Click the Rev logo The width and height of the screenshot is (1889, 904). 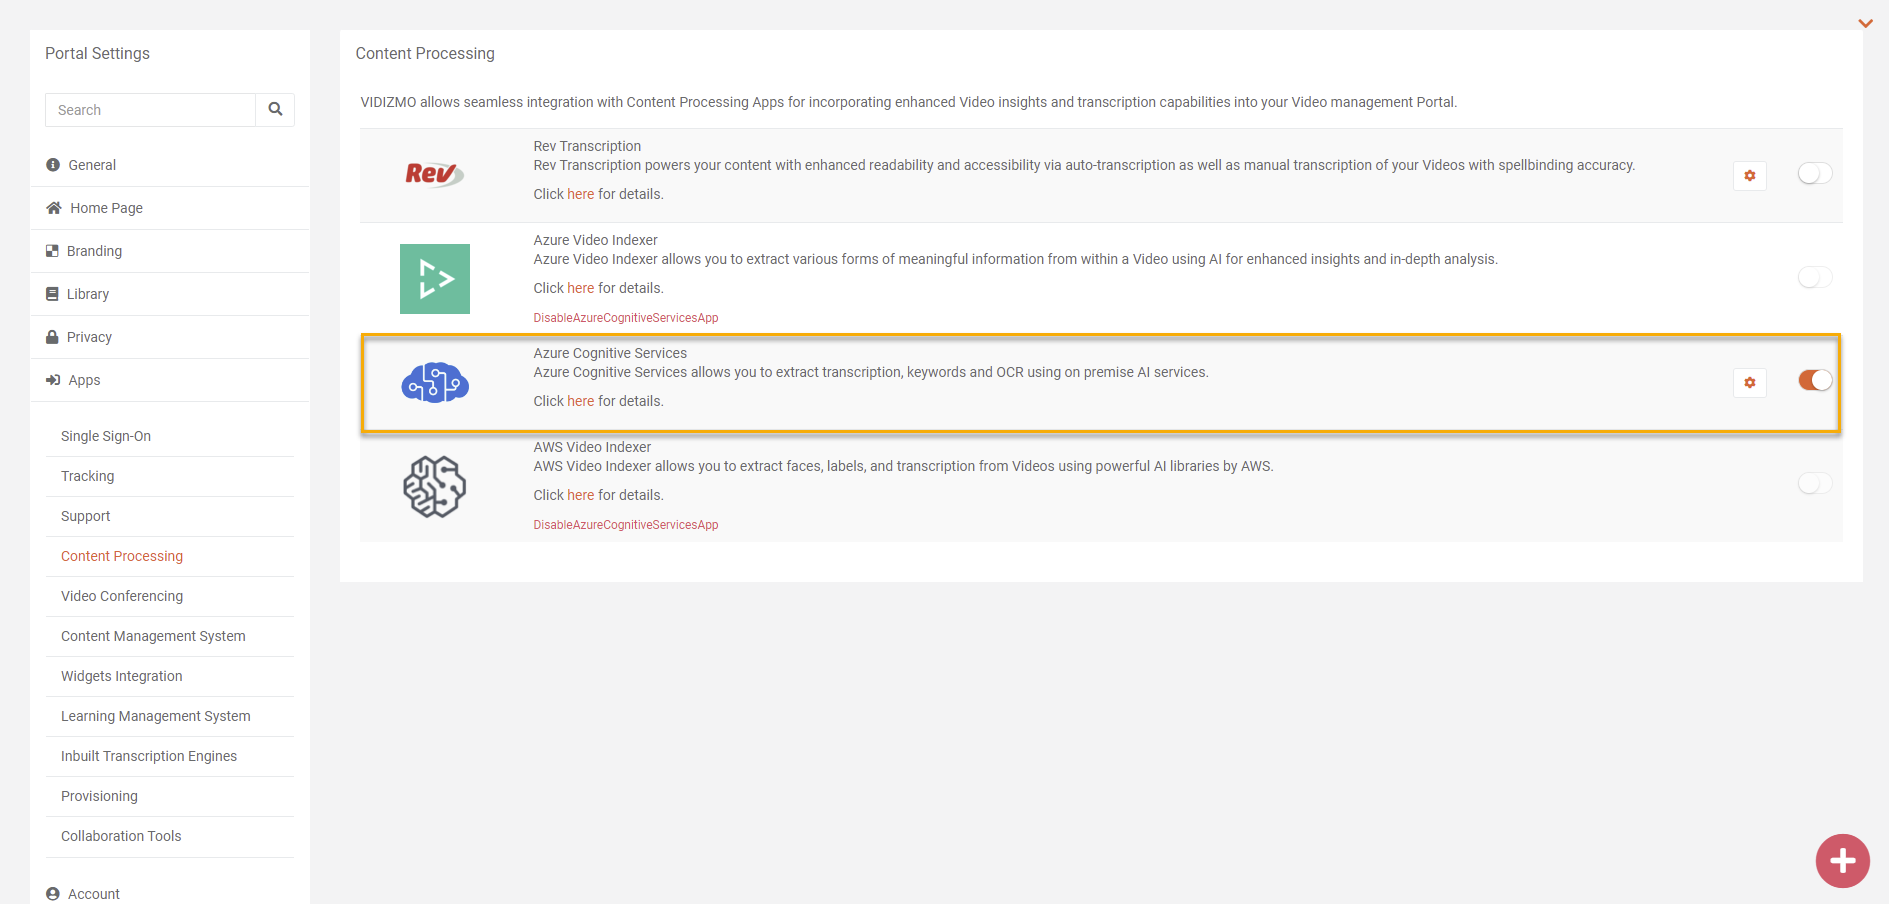pyautogui.click(x=433, y=175)
